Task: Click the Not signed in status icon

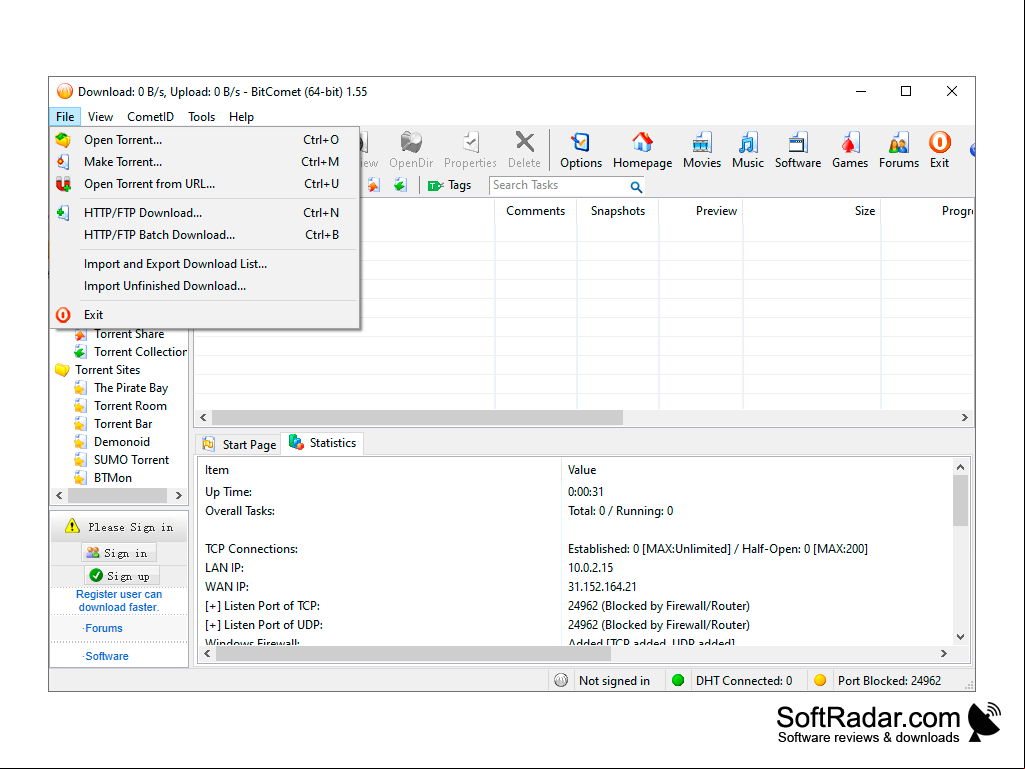Action: [x=561, y=680]
